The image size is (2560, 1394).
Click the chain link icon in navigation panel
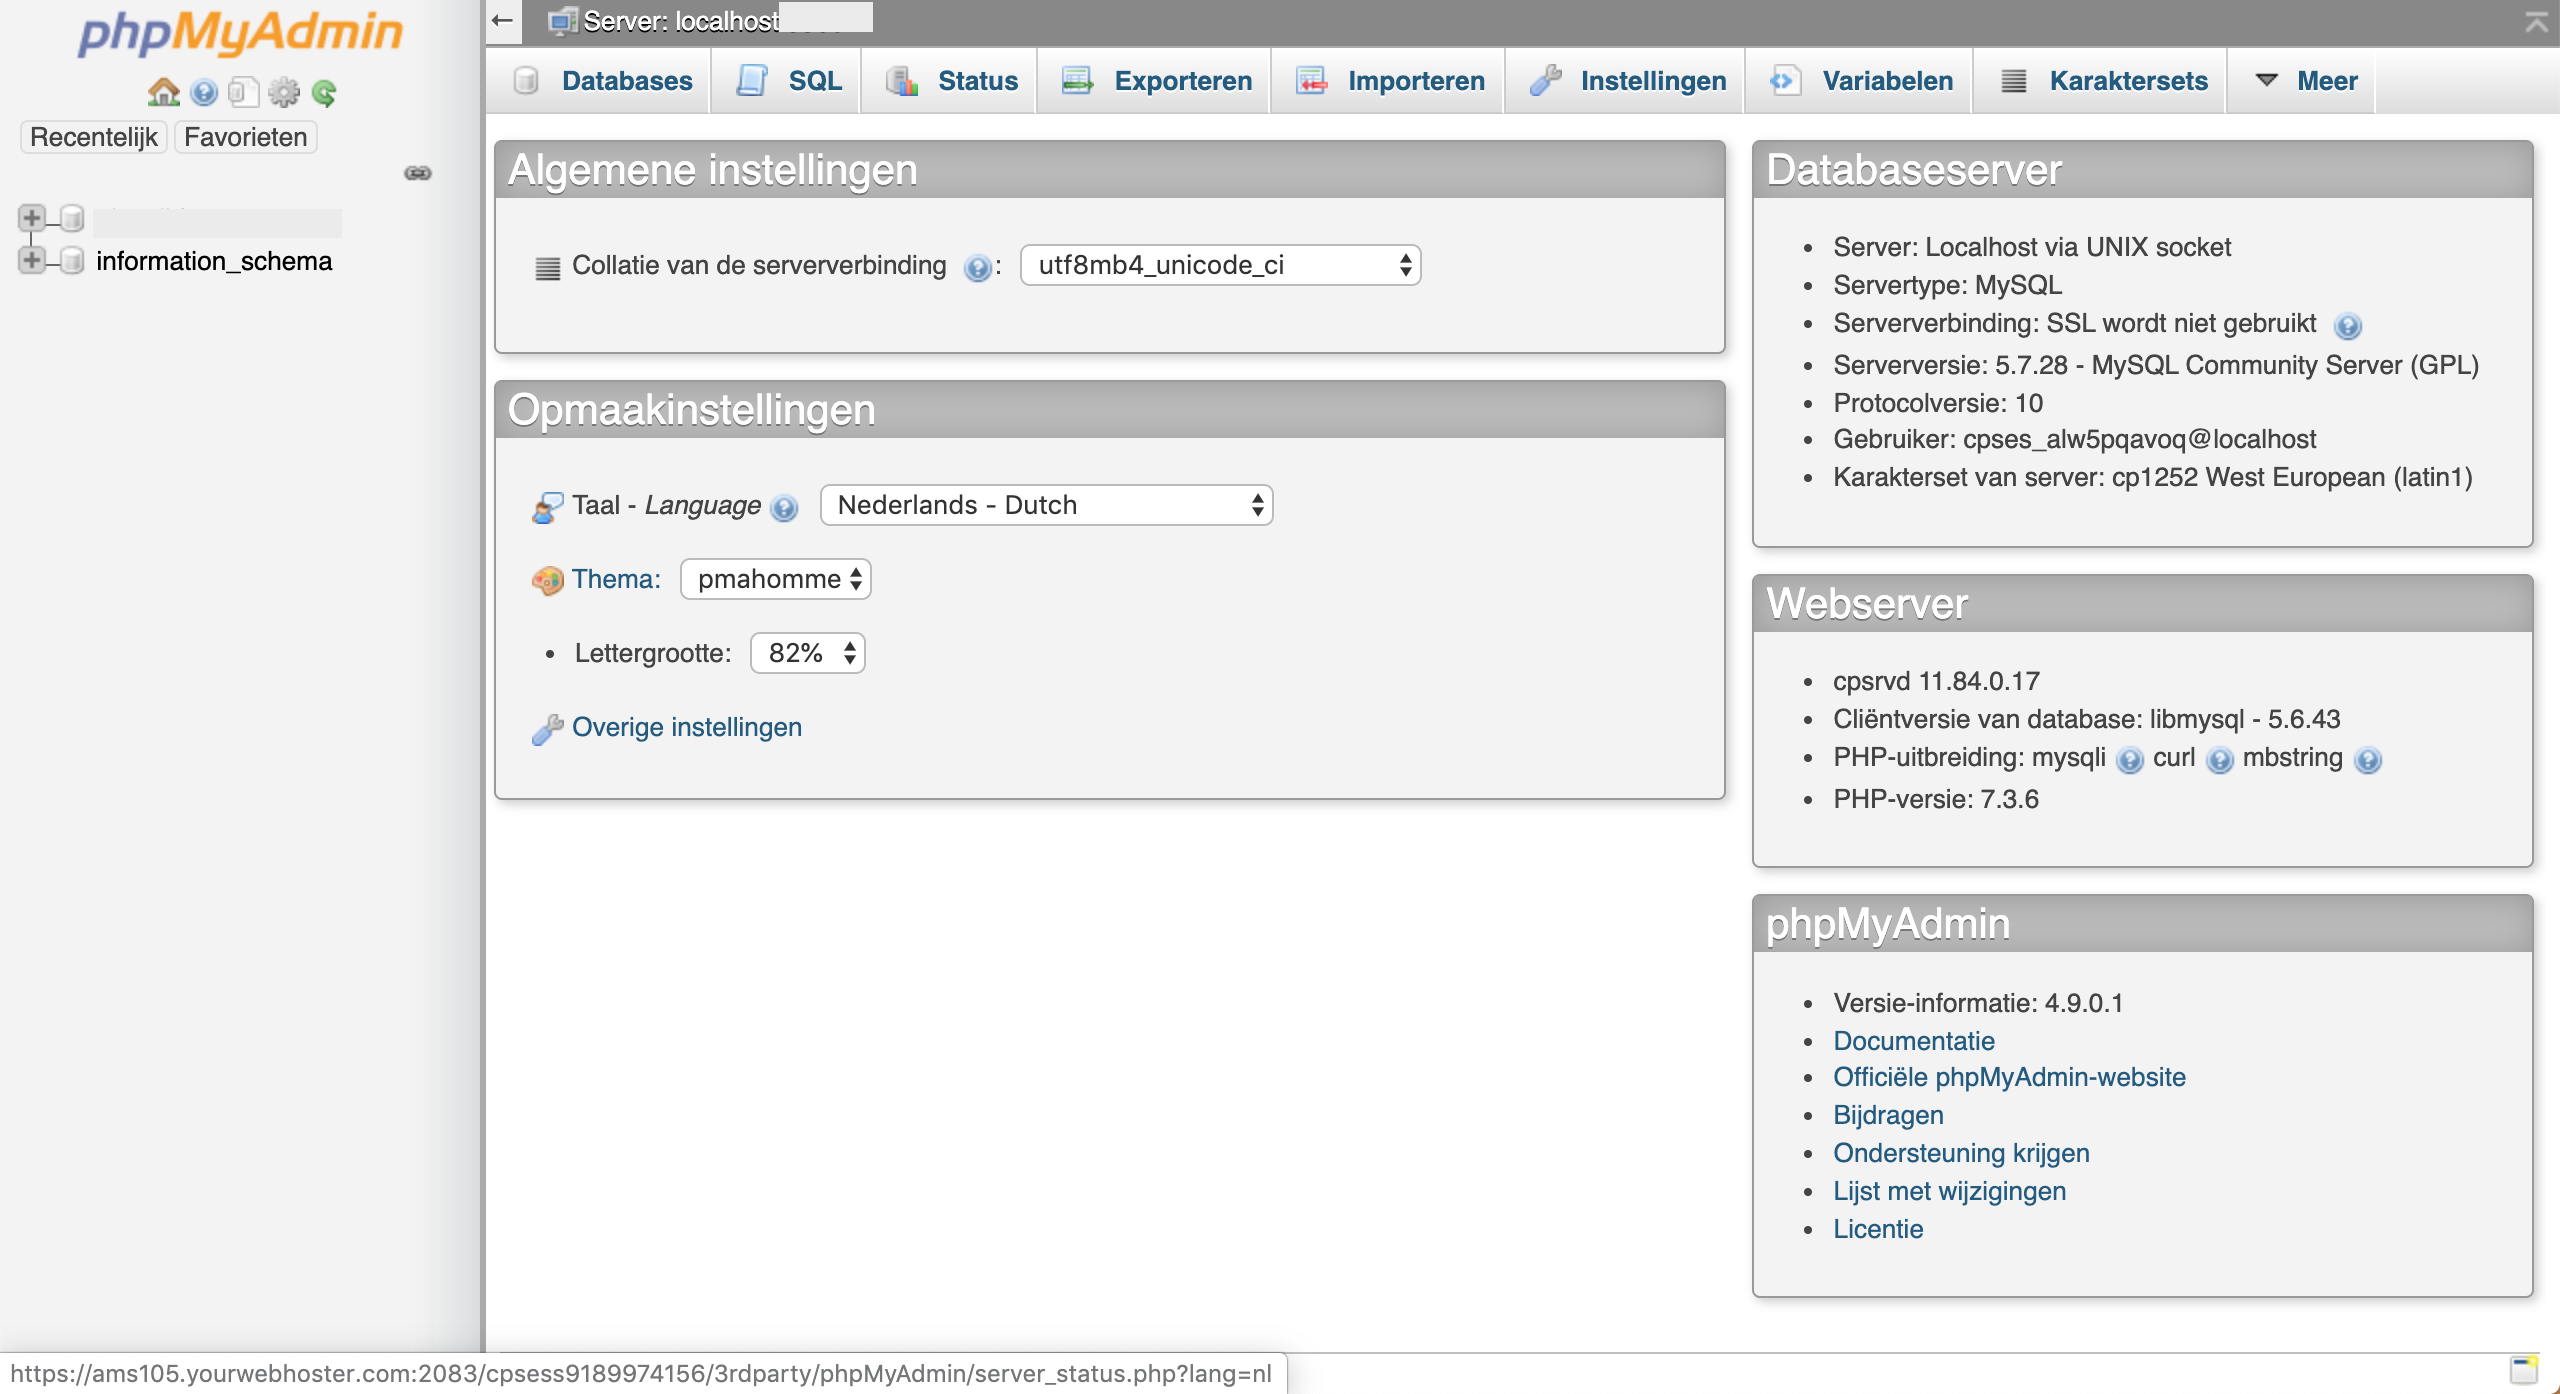[418, 173]
